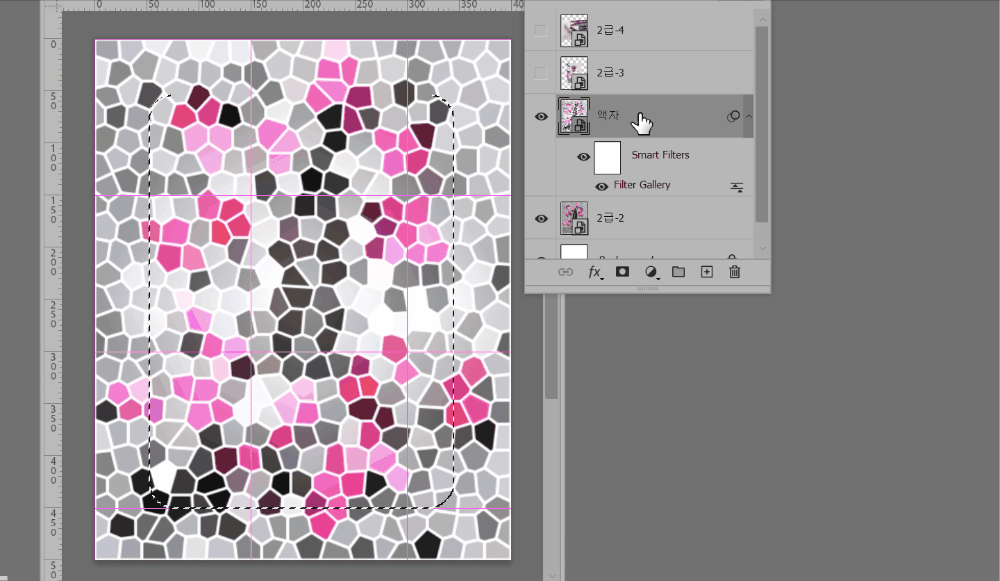1000x581 pixels.
Task: Hide the 액자 layer
Action: pos(541,117)
